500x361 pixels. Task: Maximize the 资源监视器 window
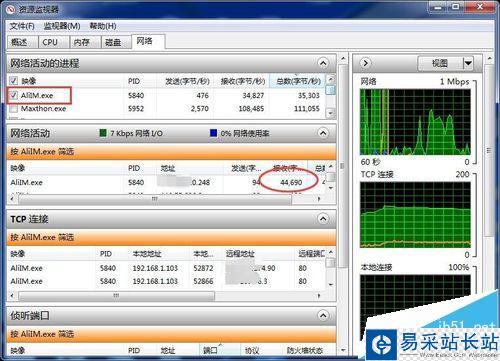click(457, 7)
